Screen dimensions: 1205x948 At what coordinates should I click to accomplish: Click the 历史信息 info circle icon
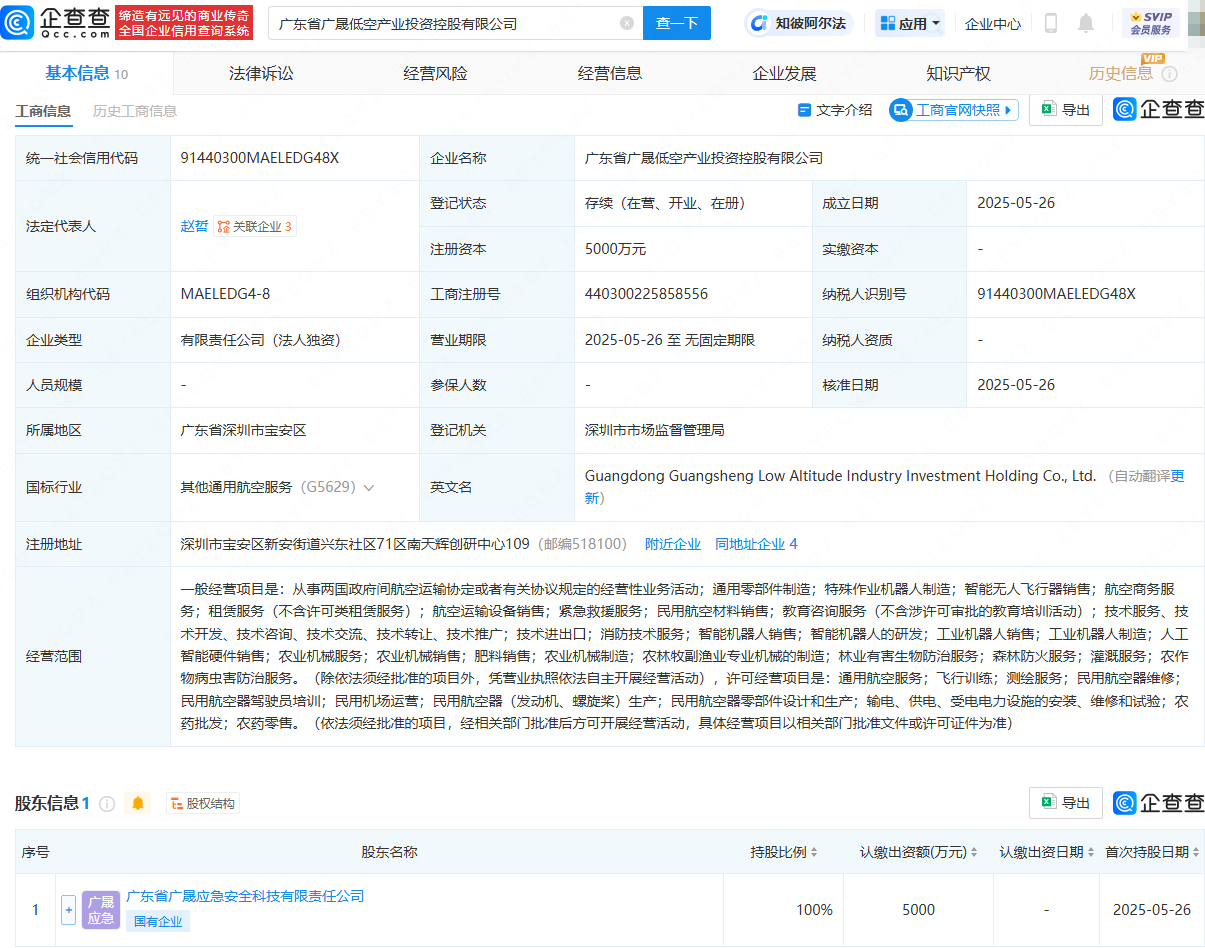[1169, 74]
